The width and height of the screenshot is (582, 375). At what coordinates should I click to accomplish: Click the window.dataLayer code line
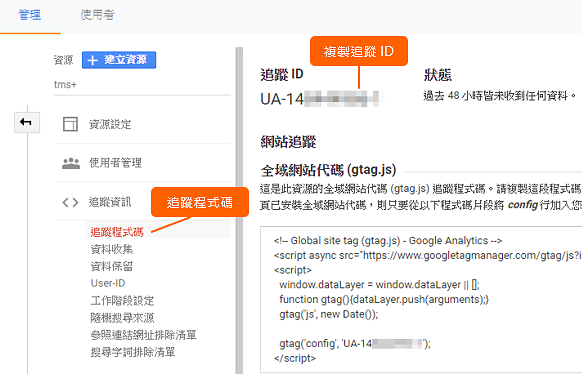pyautogui.click(x=379, y=285)
